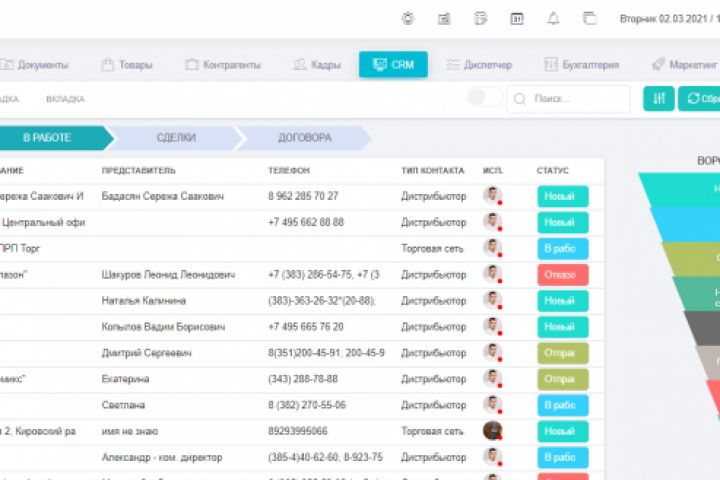Click executor avatar in Бадасян Сережа row
This screenshot has height=480, width=720.
pyautogui.click(x=493, y=196)
